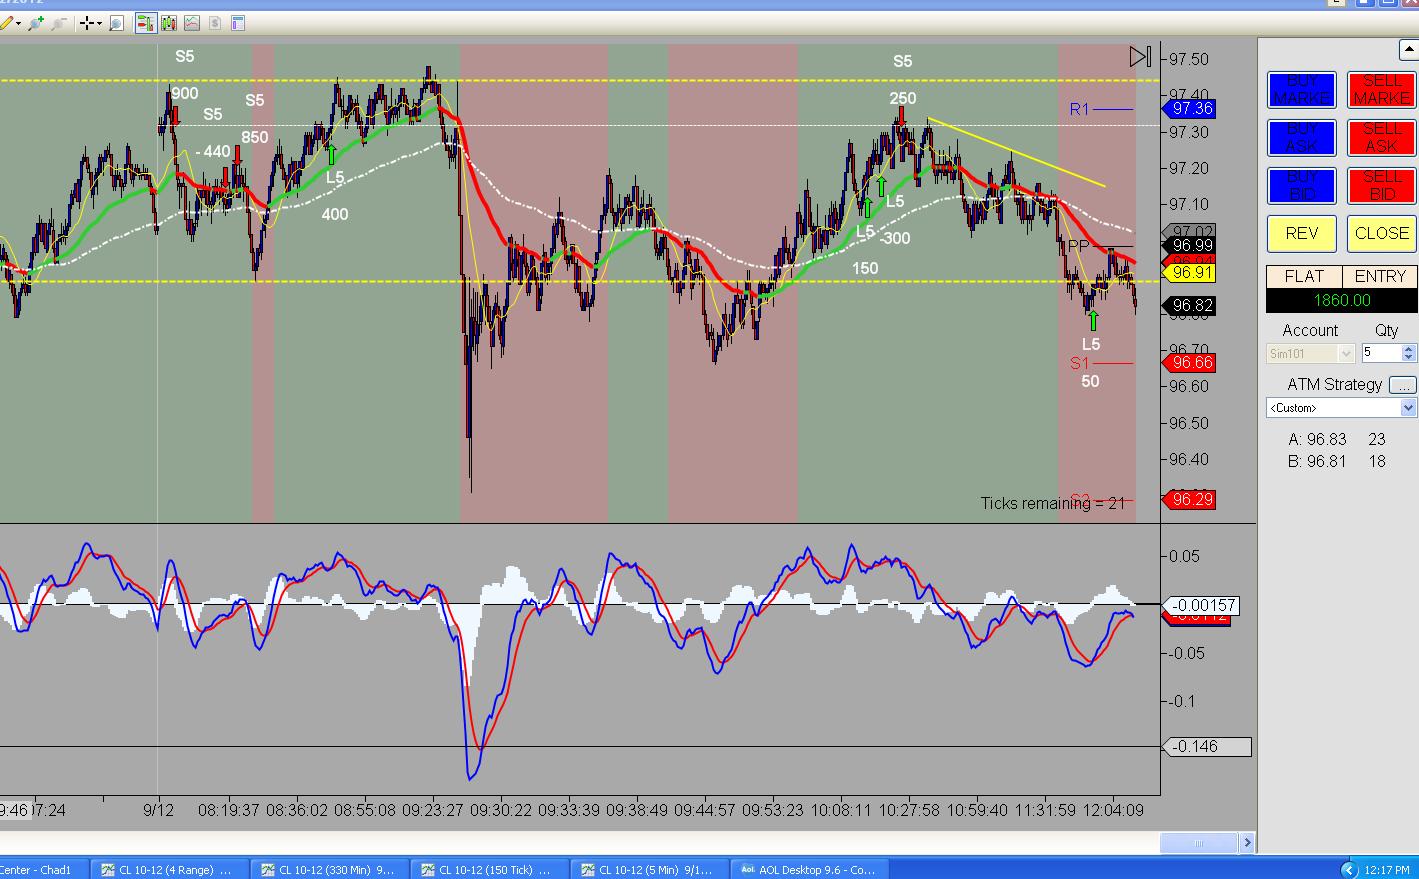Click the black 96.82 last price marker
The height and width of the screenshot is (879, 1419).
tap(1192, 306)
